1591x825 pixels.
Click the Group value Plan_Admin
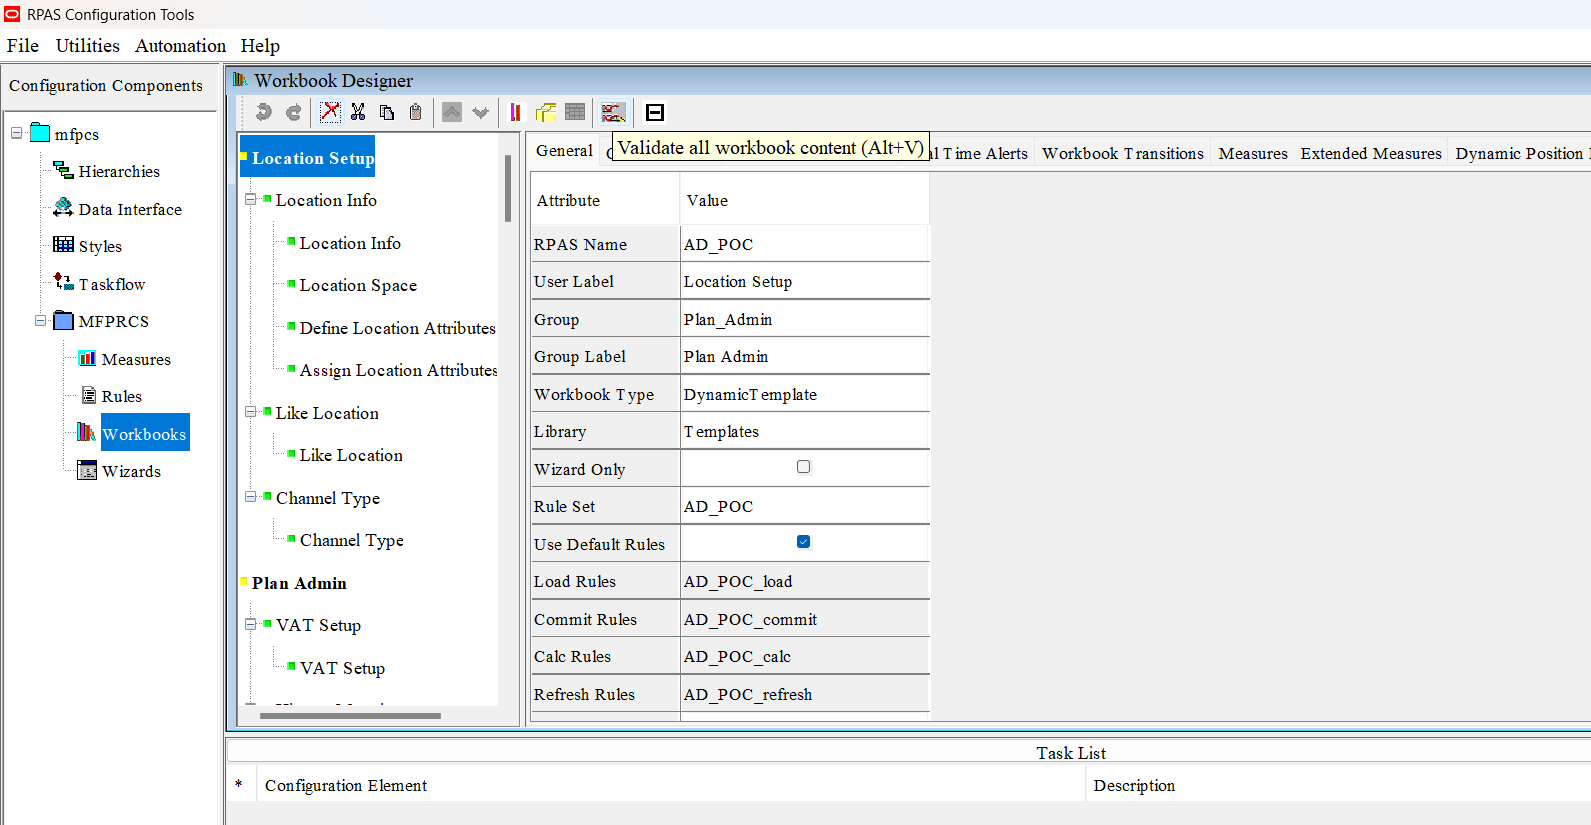tap(805, 319)
